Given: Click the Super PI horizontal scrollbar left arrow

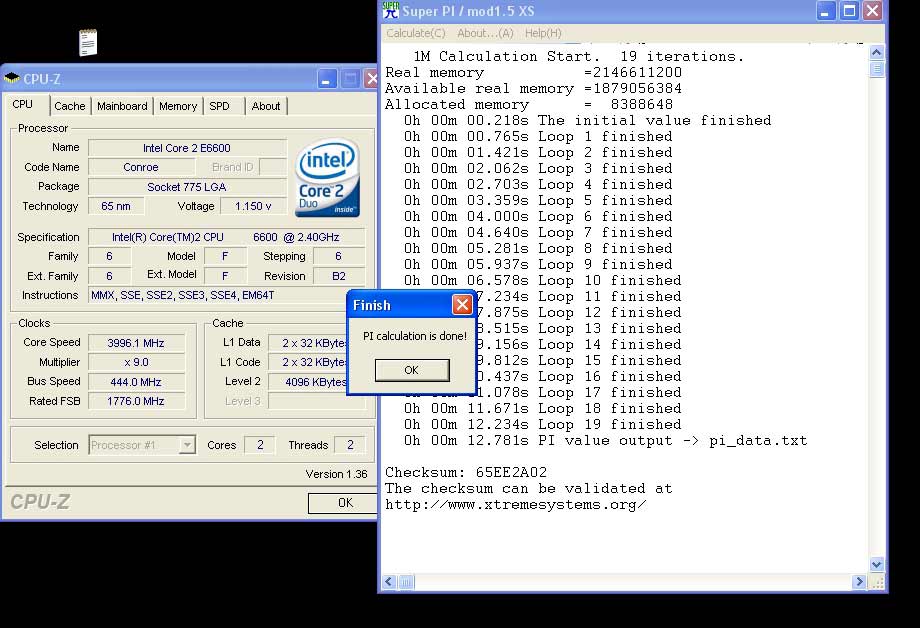Looking at the screenshot, I should [x=389, y=582].
